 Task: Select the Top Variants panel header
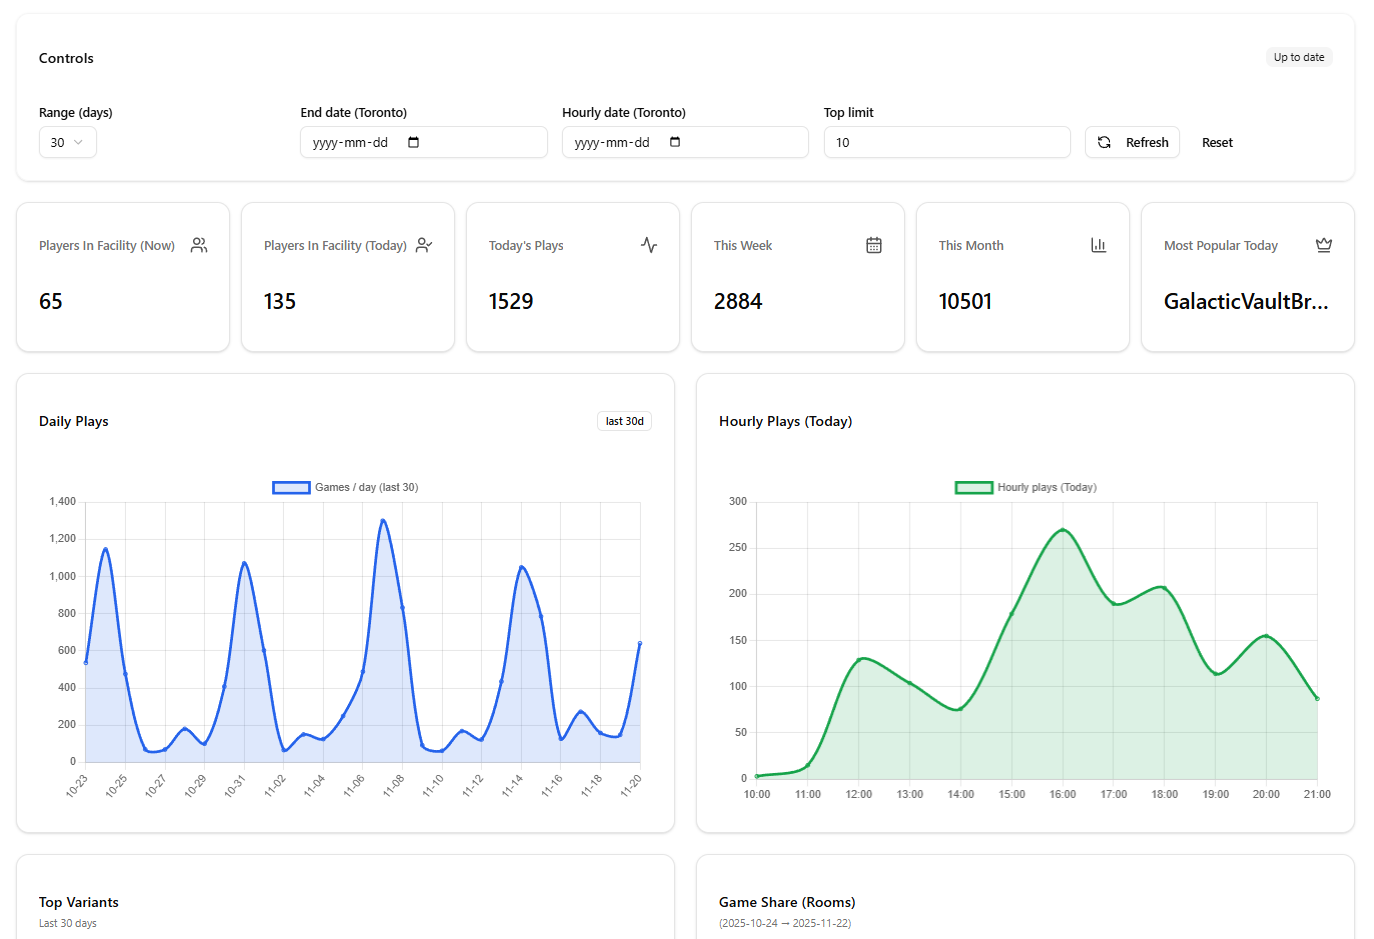point(78,902)
